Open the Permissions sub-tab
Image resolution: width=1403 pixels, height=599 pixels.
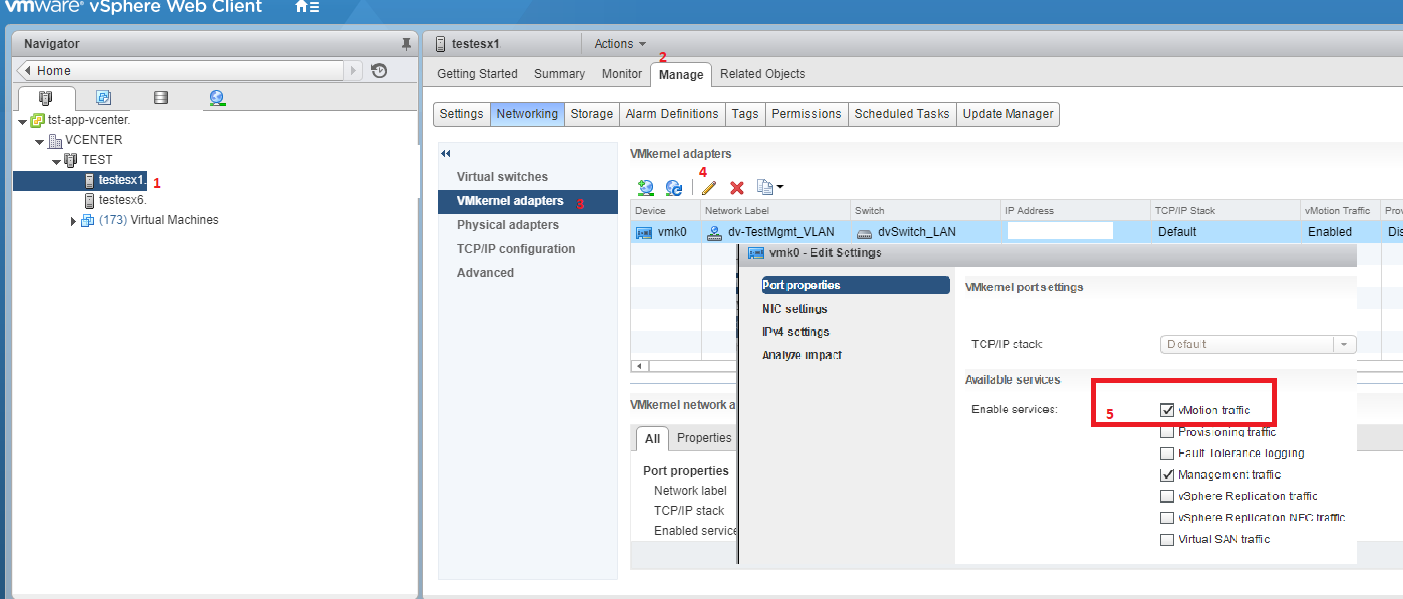[x=807, y=114]
